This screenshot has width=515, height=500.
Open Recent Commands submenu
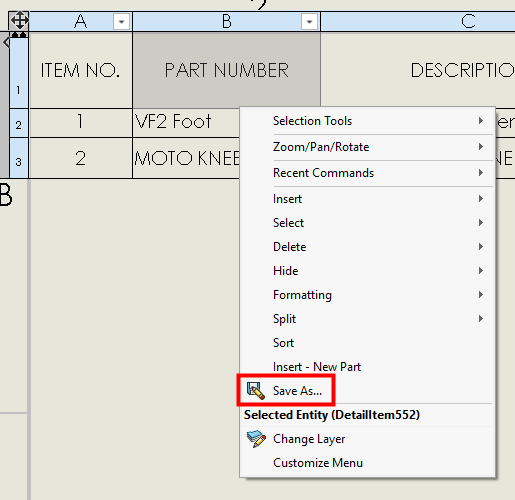(367, 173)
